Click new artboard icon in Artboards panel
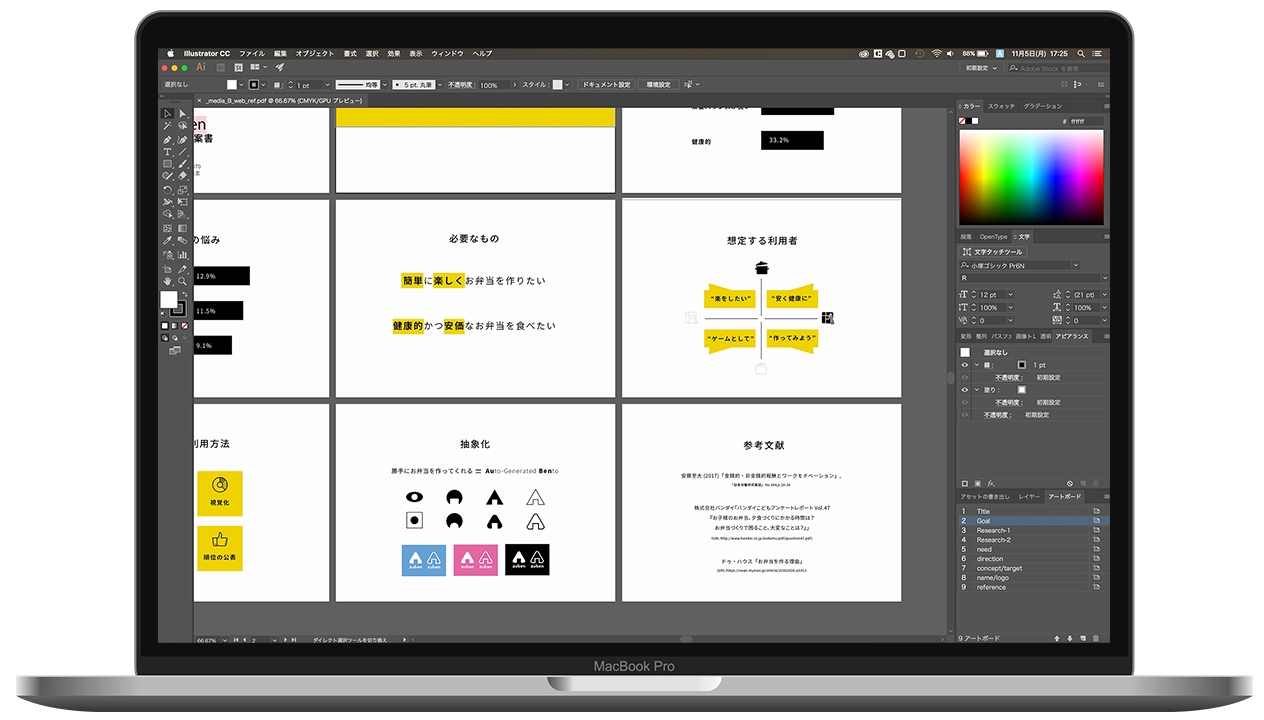The width and height of the screenshot is (1264, 720). 1083,638
